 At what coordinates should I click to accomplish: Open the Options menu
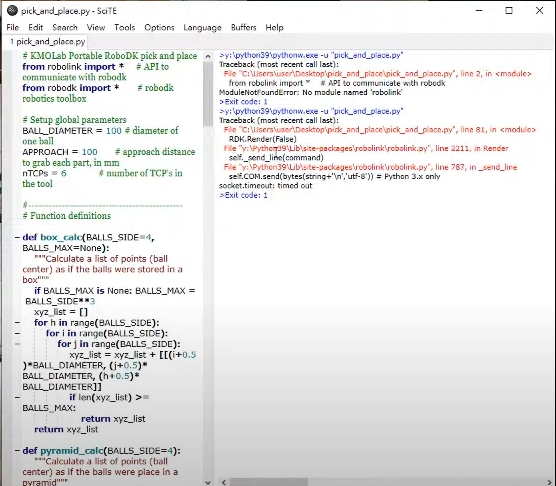[159, 28]
